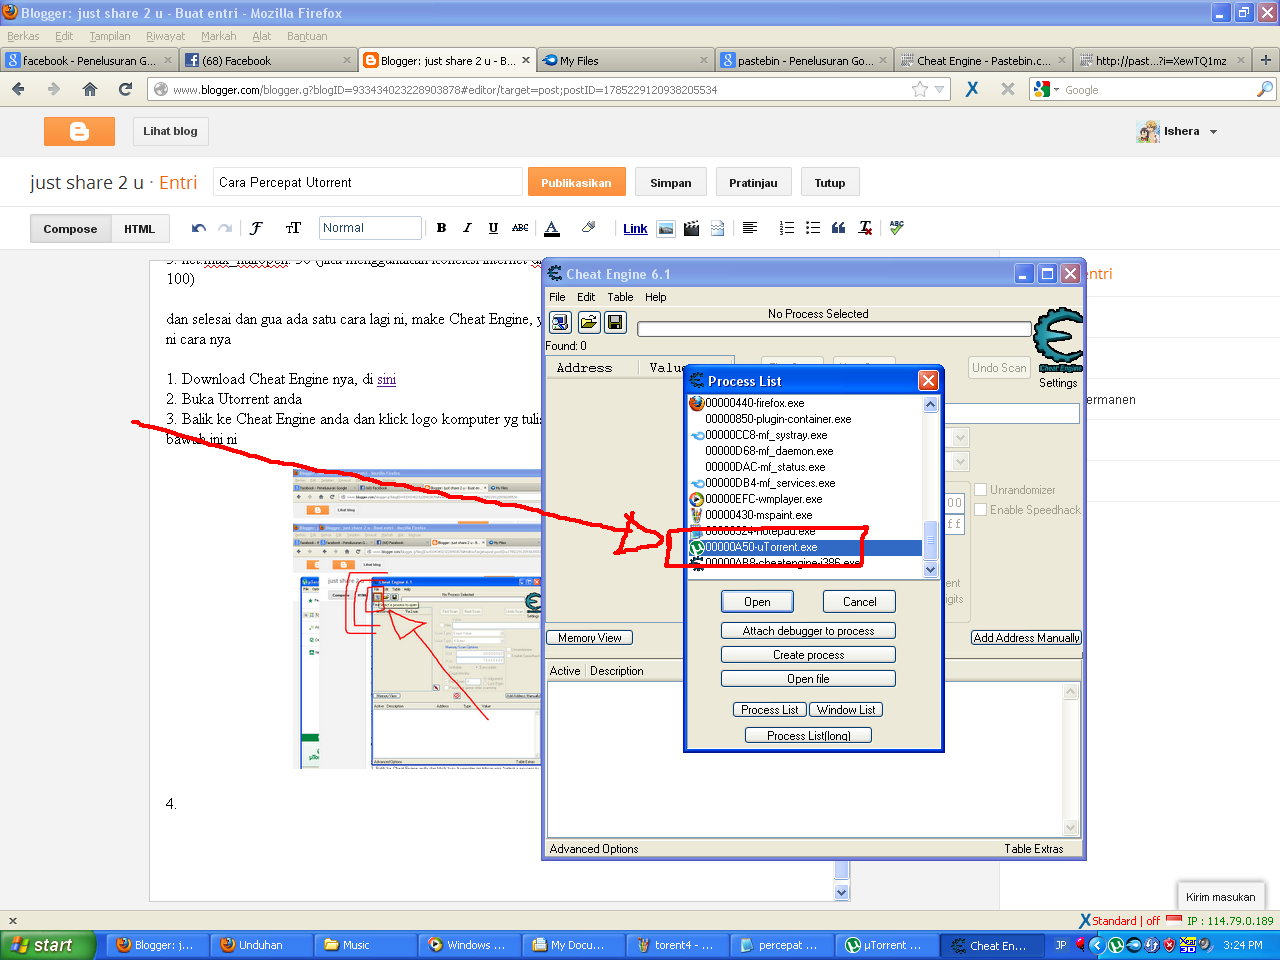Click the Blogger orange logo button
Screen dimensions: 1280x960
[x=79, y=131]
